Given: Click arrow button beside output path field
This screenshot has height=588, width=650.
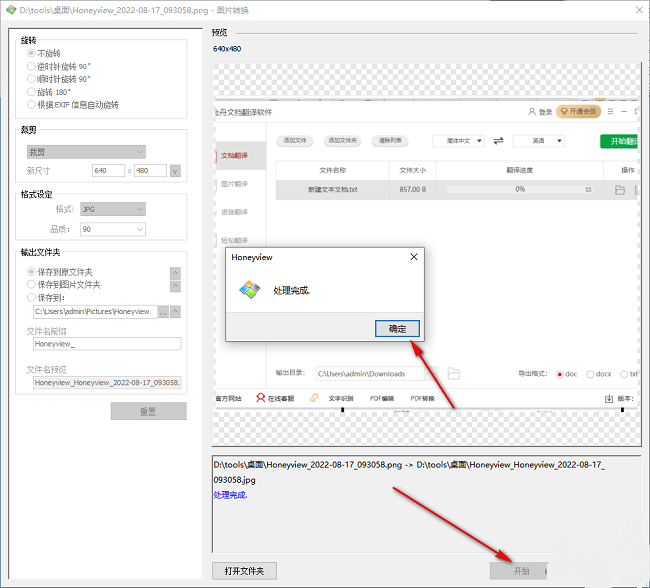Looking at the screenshot, I should [x=175, y=311].
